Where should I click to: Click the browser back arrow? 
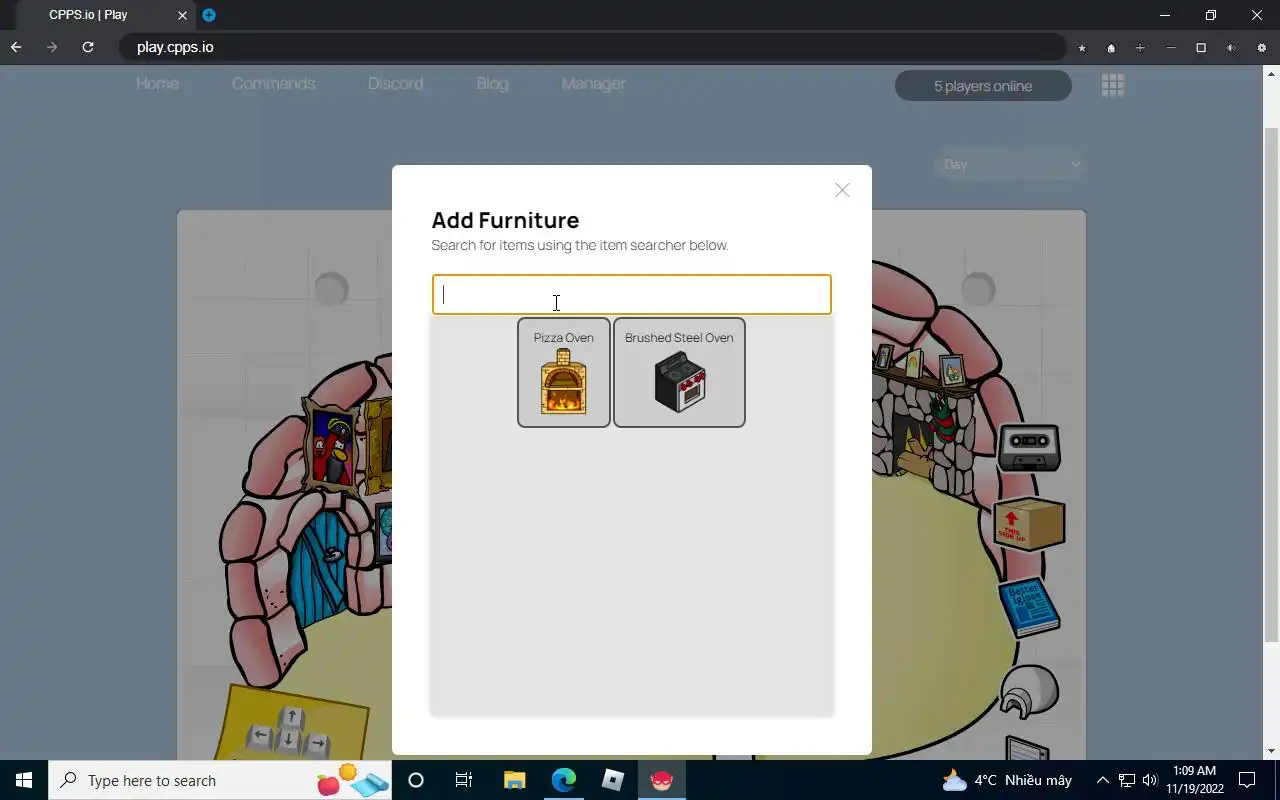pos(16,47)
